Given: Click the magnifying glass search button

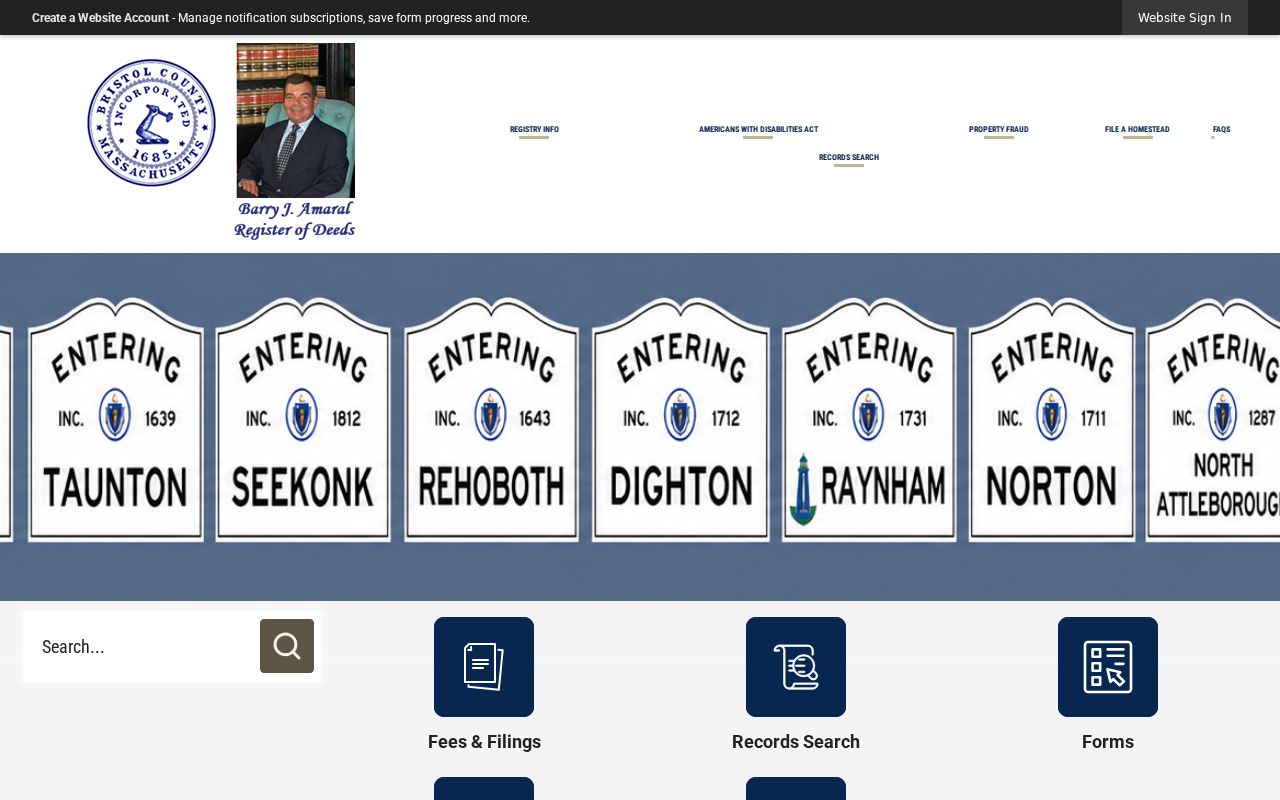Looking at the screenshot, I should click(287, 646).
